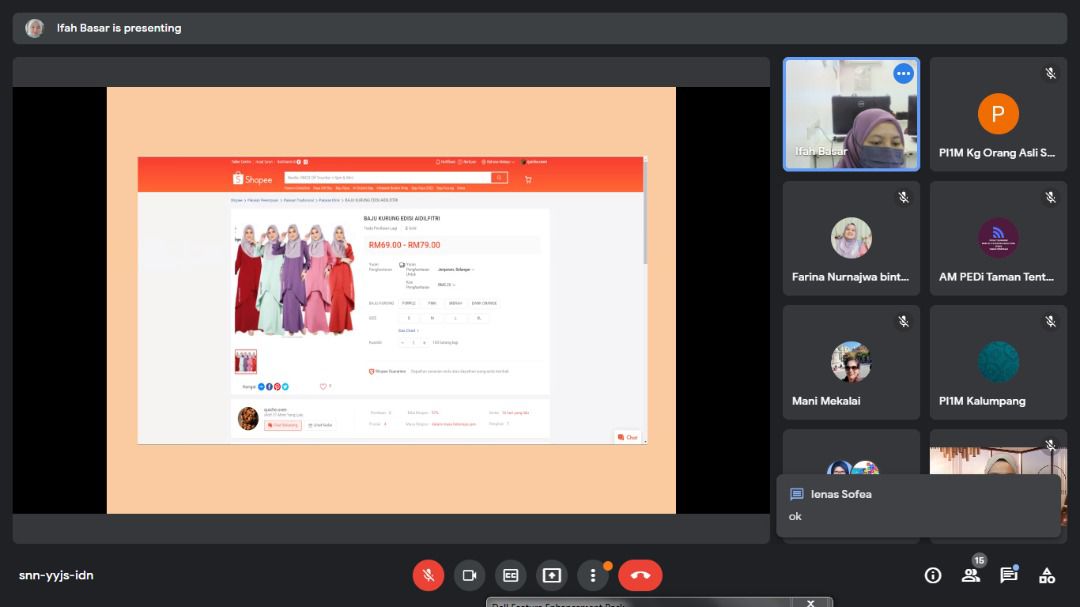Select the Mani Mekalai participant tile
The width and height of the screenshot is (1080, 607).
click(x=851, y=362)
